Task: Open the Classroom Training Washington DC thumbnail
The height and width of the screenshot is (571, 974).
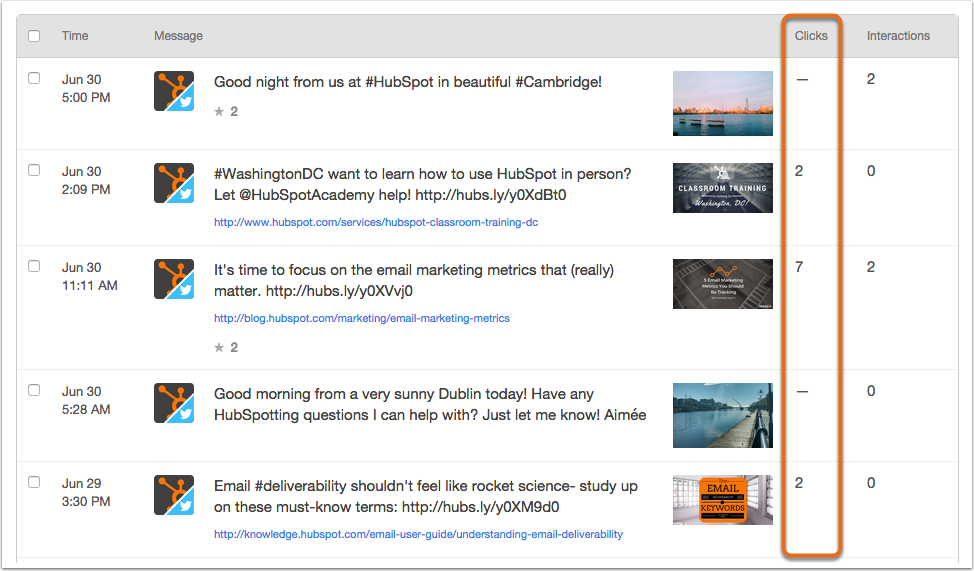Action: pos(722,188)
